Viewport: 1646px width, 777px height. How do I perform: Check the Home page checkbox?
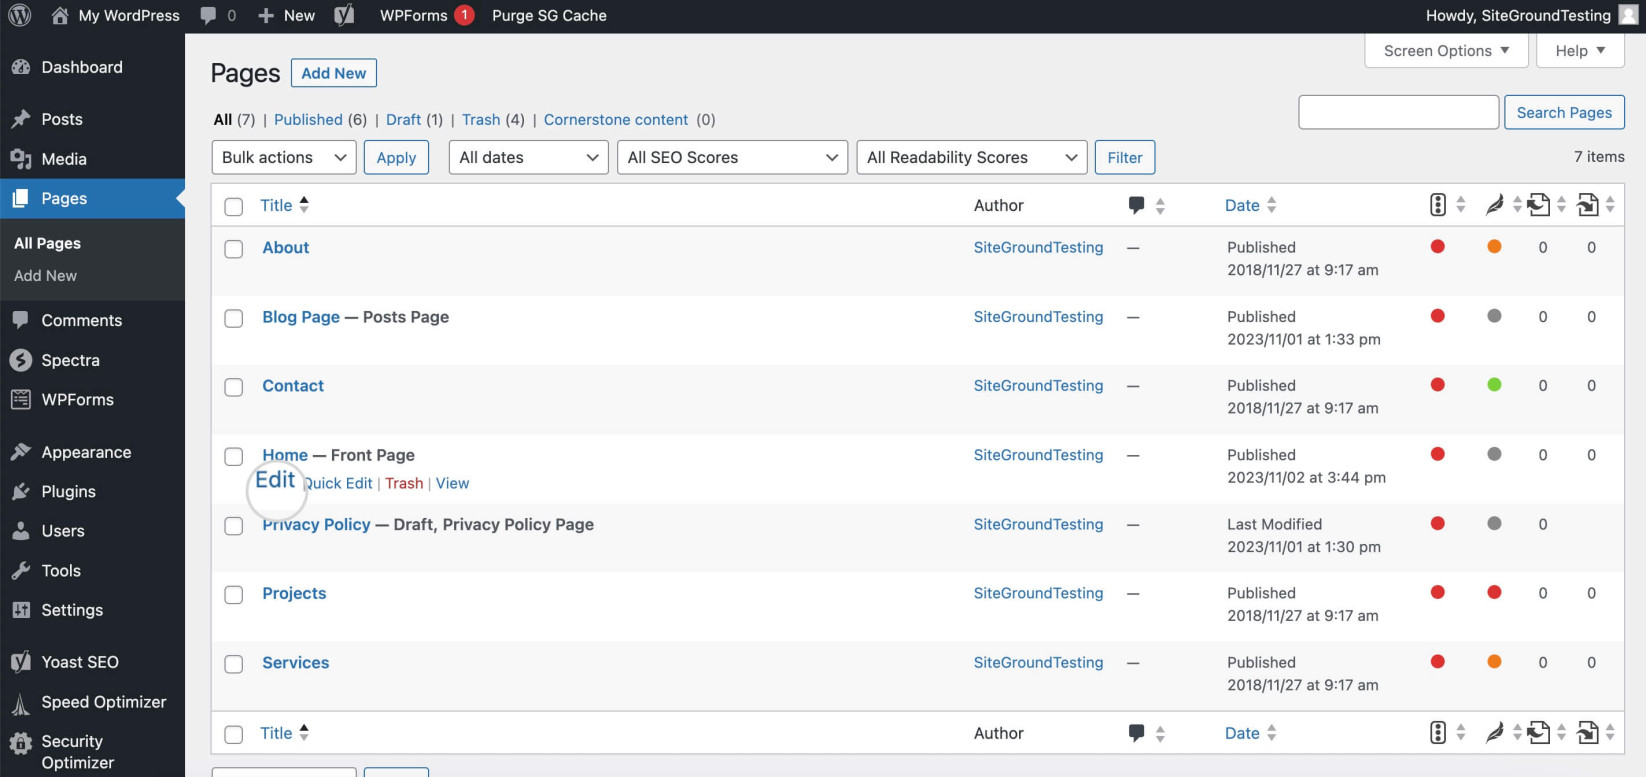pyautogui.click(x=234, y=456)
